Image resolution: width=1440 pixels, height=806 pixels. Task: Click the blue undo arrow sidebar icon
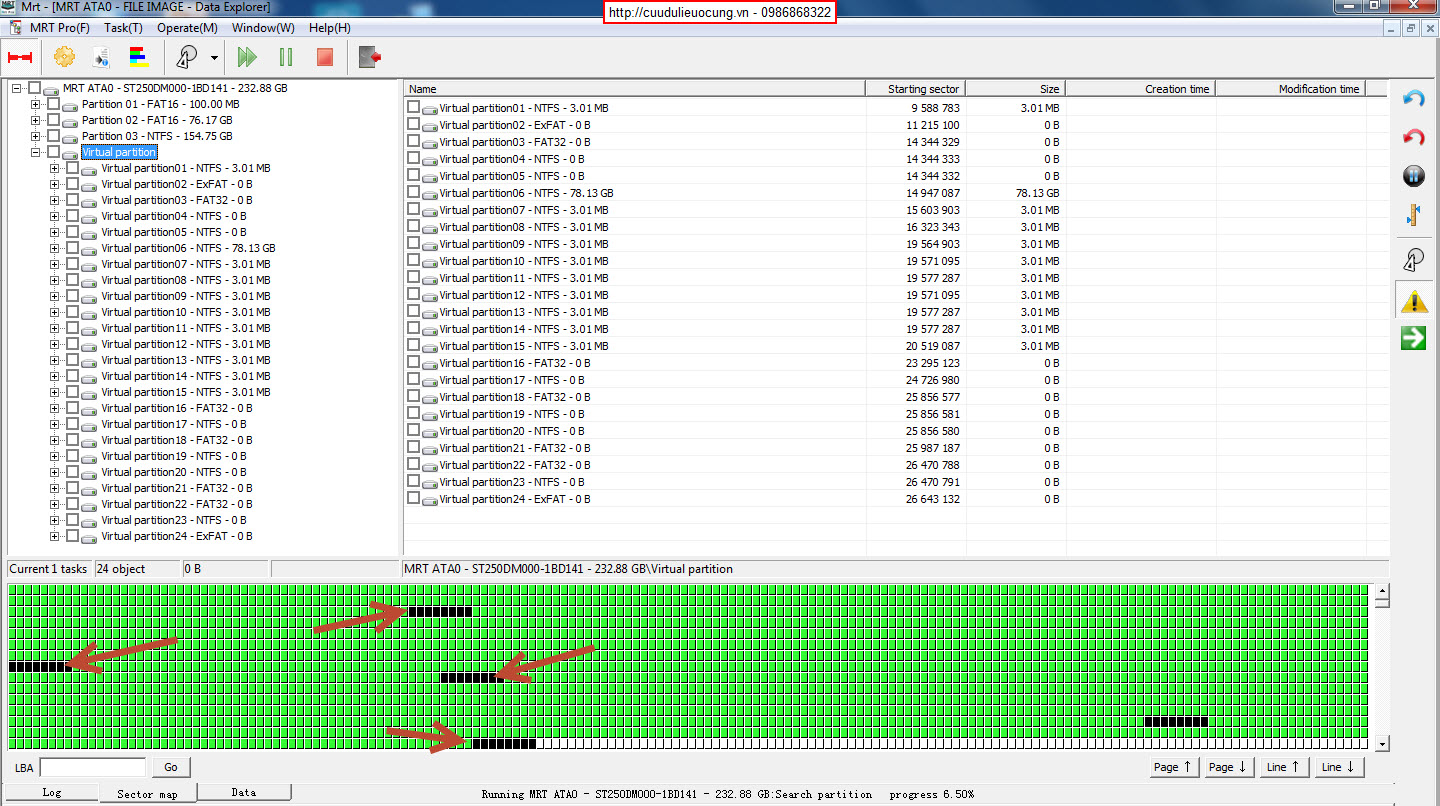[1413, 98]
